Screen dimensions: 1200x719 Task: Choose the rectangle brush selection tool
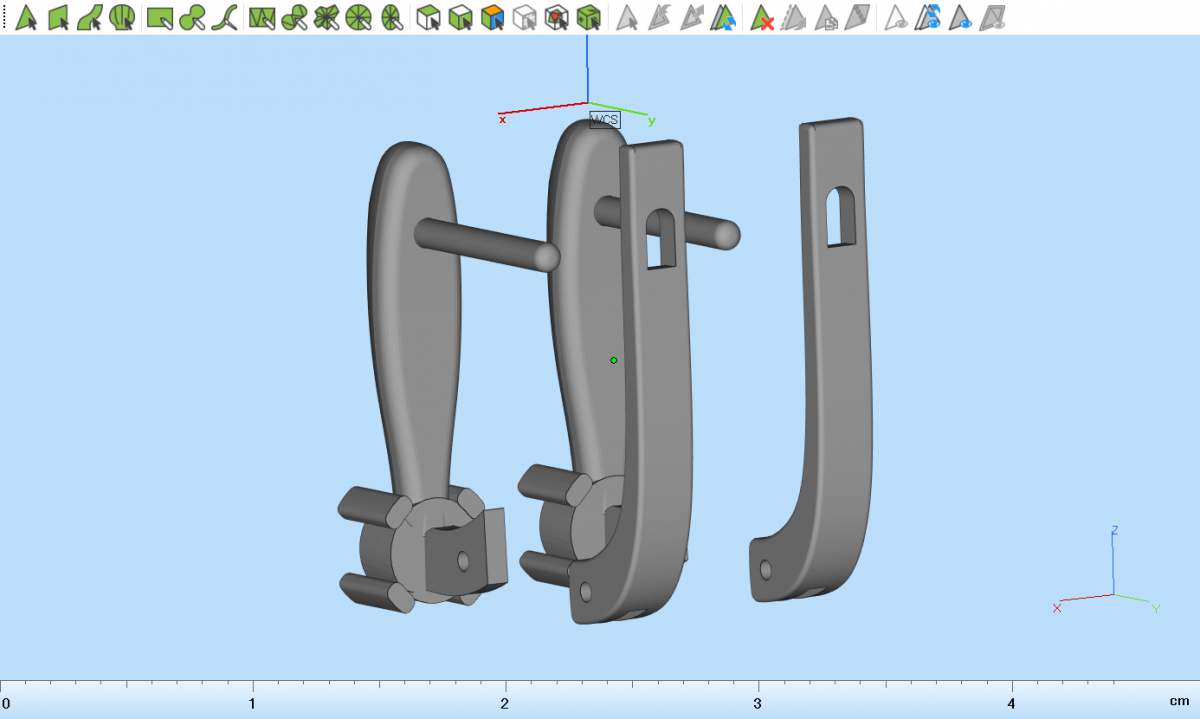click(160, 17)
